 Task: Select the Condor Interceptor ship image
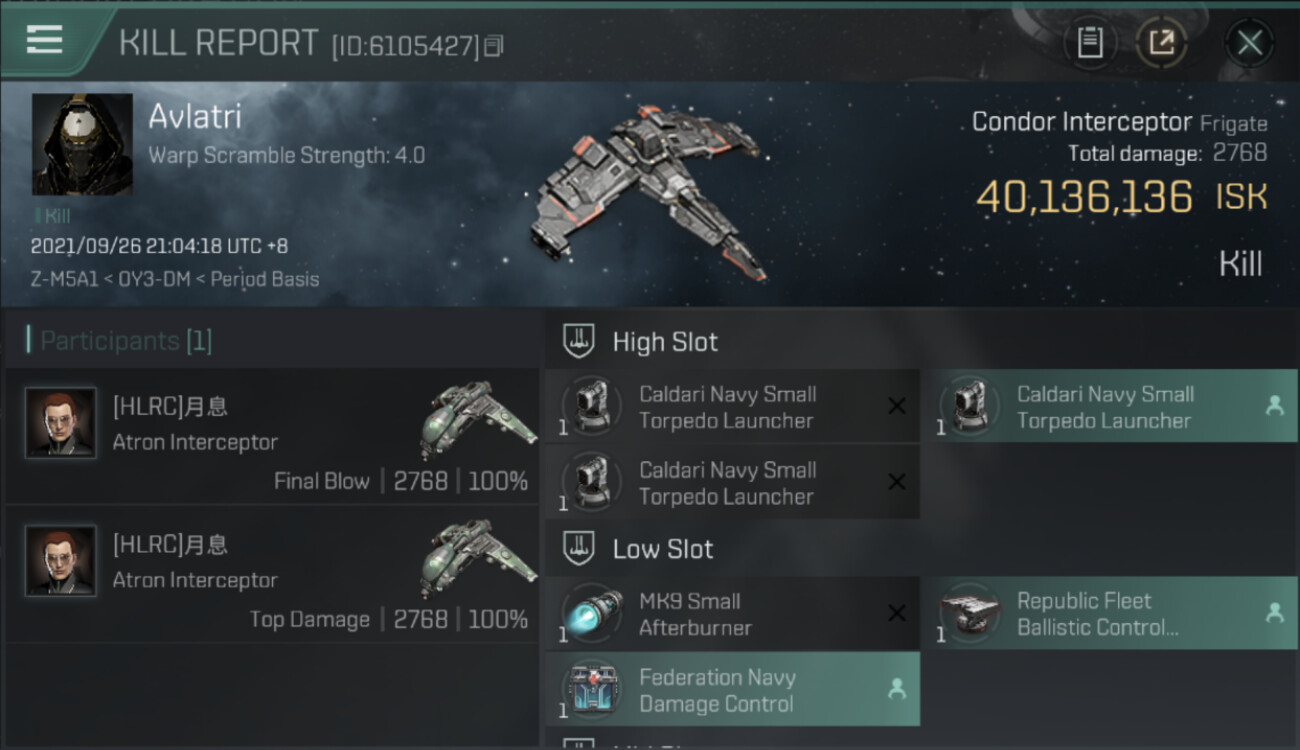click(x=650, y=190)
